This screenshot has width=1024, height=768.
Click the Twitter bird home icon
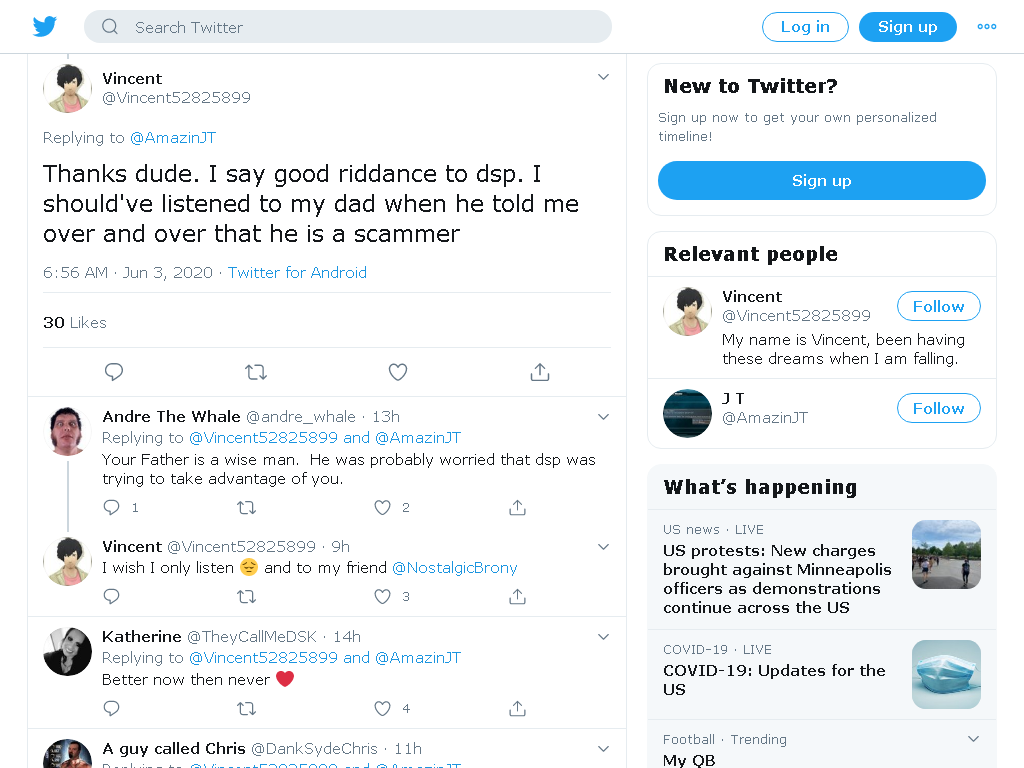(44, 27)
